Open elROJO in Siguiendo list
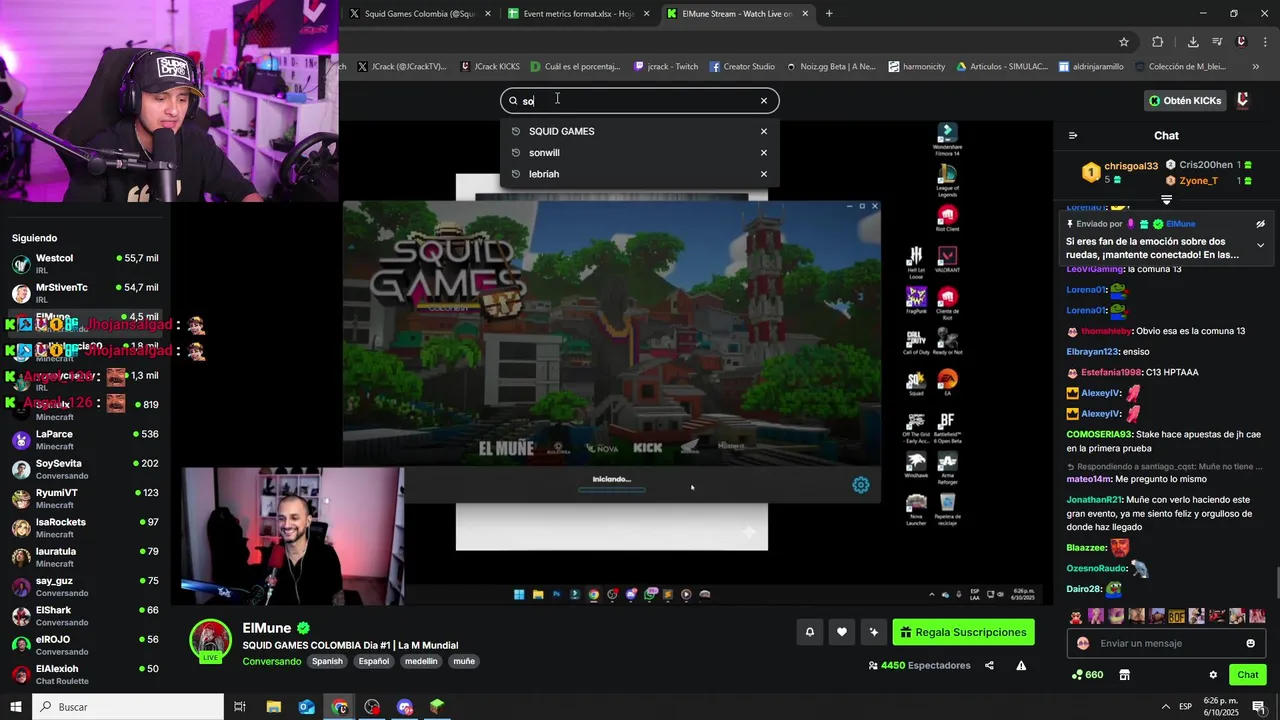Screen dimensions: 1280x720 (85, 645)
